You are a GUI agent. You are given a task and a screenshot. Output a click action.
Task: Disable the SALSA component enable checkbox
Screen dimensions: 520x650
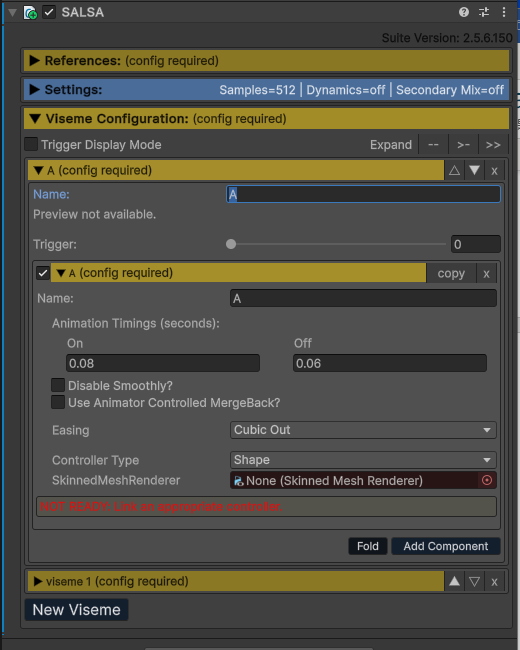coord(49,12)
